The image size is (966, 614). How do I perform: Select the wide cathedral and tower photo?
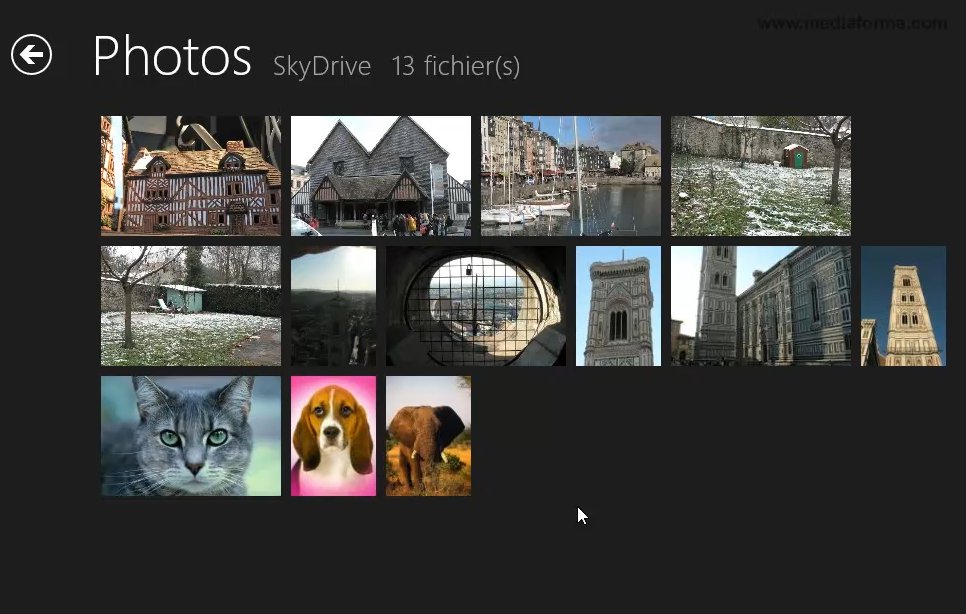[x=761, y=306]
